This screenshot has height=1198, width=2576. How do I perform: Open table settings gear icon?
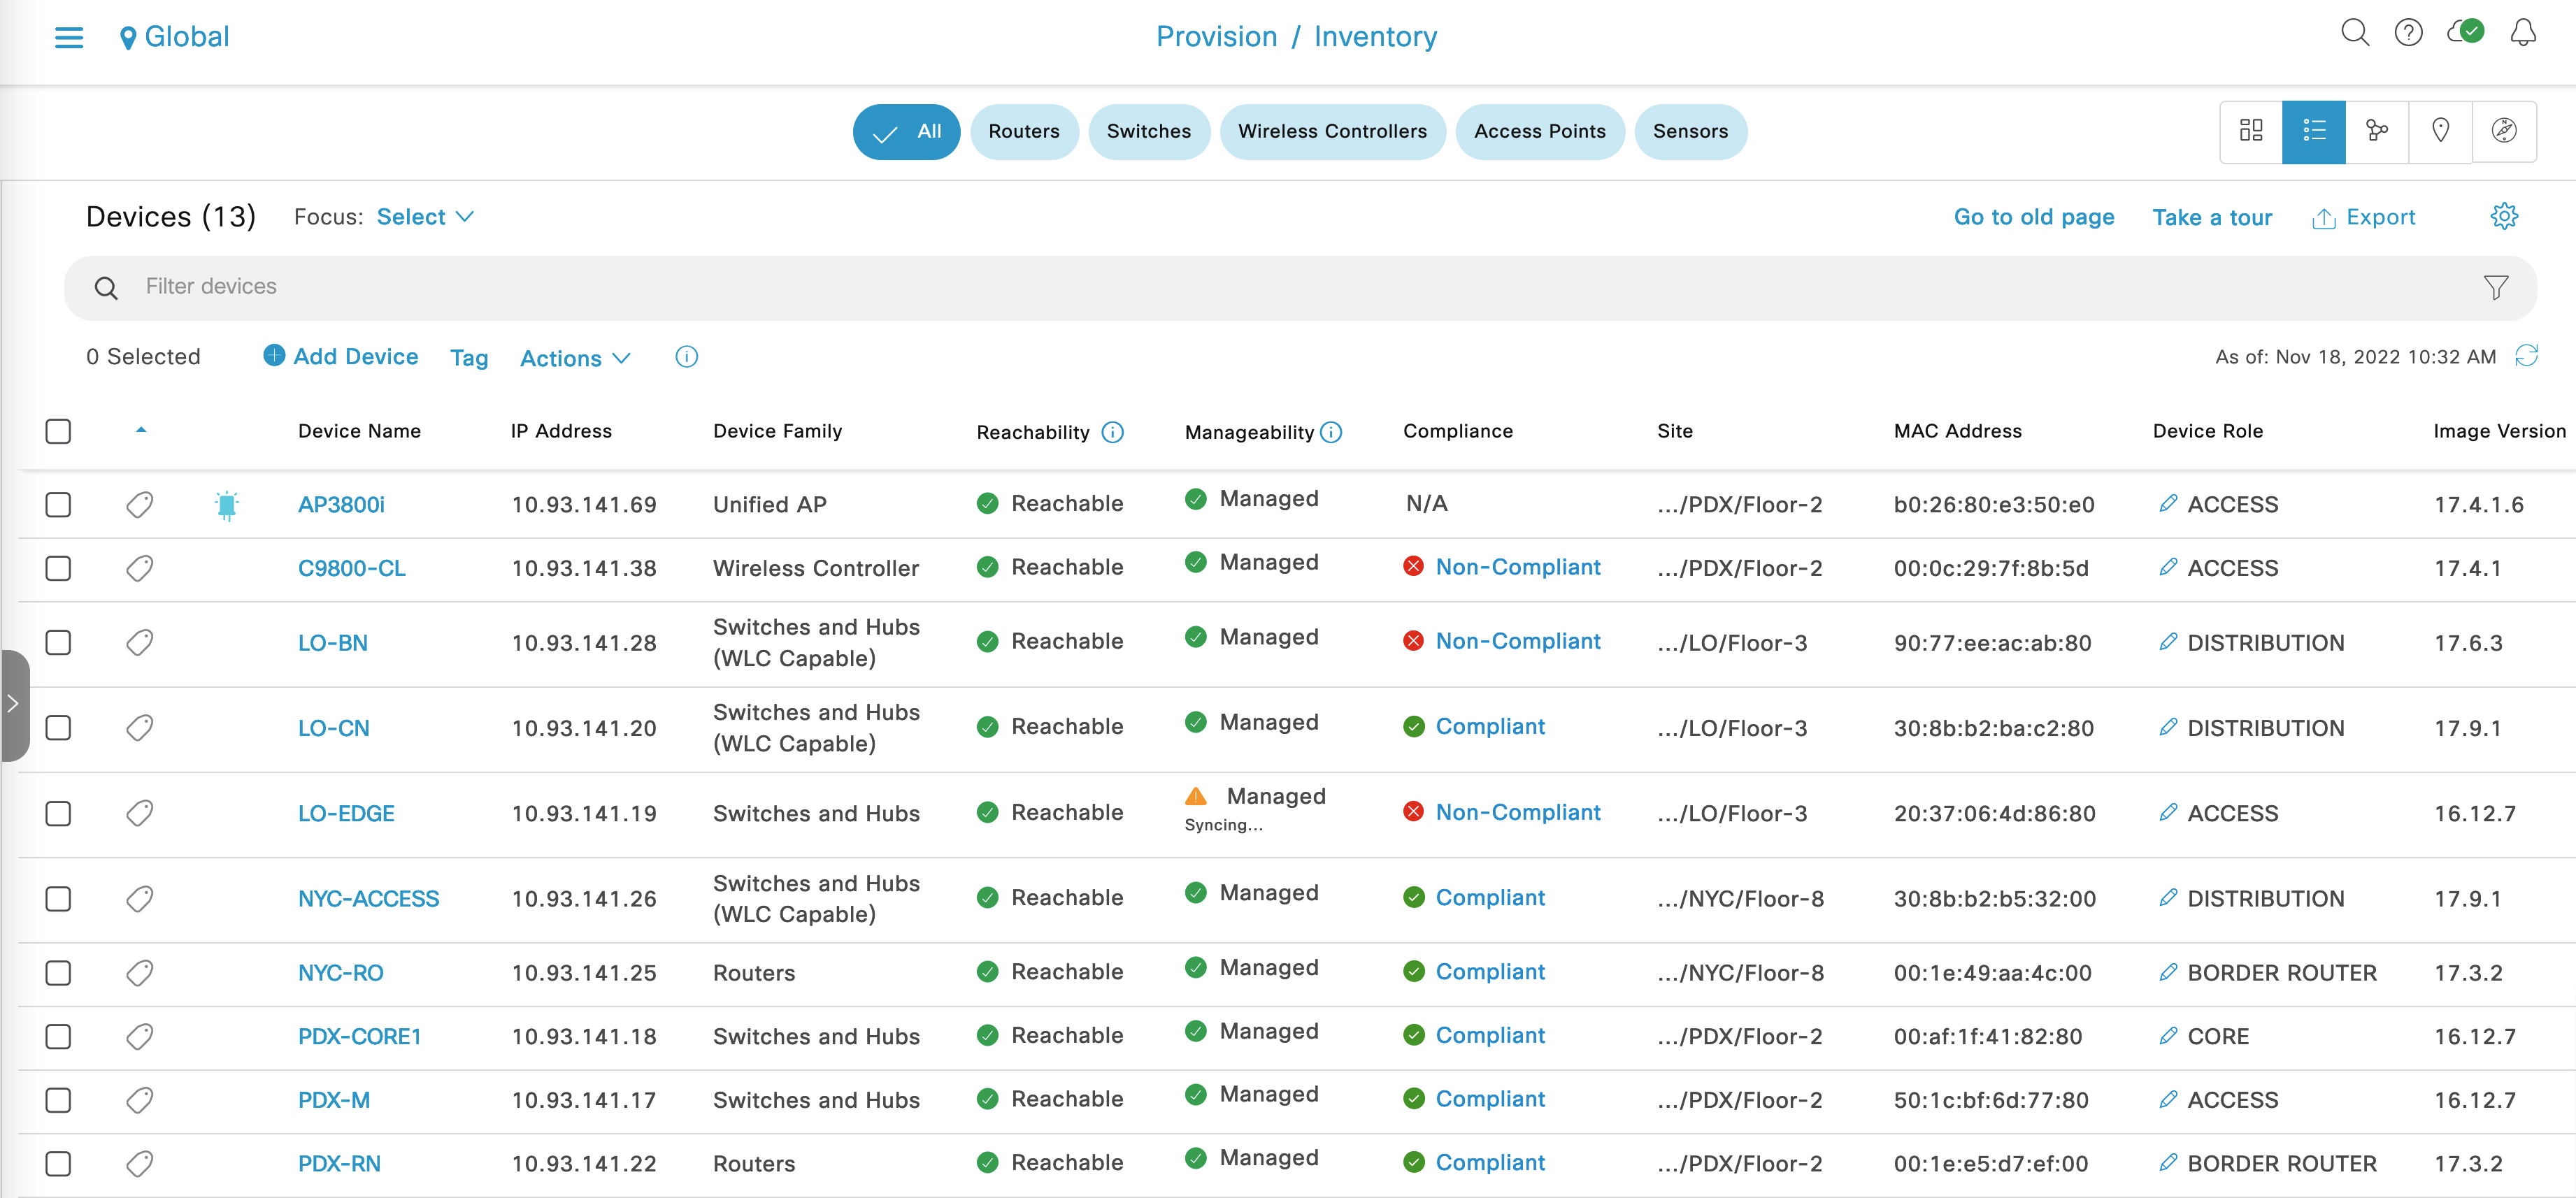[x=2504, y=216]
